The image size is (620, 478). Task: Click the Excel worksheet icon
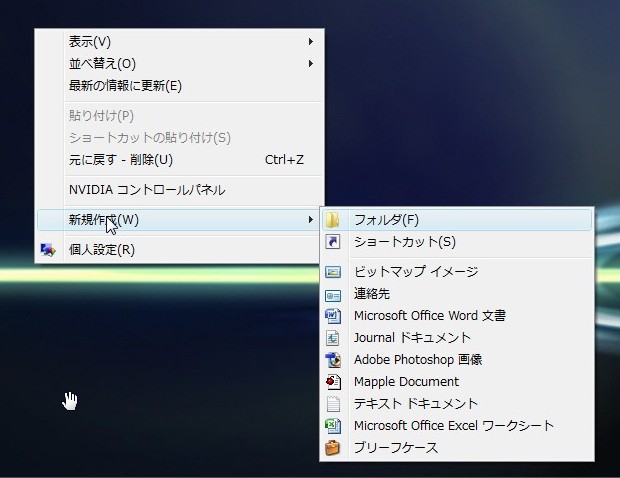[x=333, y=426]
